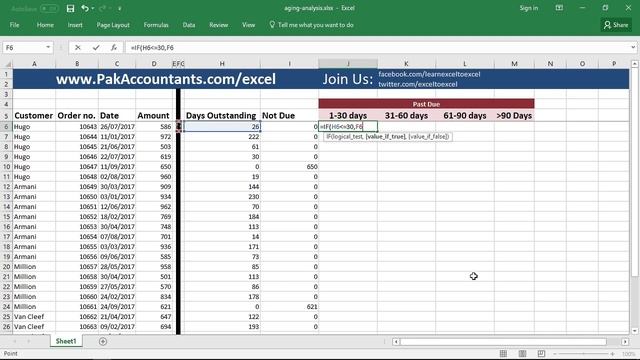
Task: Select the Sheet1 tab
Action: click(66, 341)
